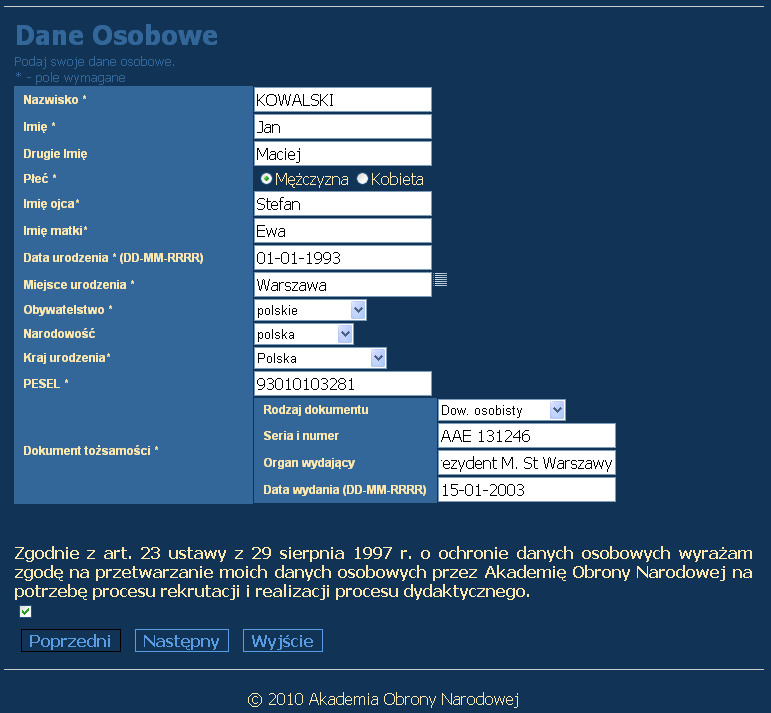Click the Data urodzenia field 01-01-1993
Image resolution: width=771 pixels, height=713 pixels.
[343, 258]
